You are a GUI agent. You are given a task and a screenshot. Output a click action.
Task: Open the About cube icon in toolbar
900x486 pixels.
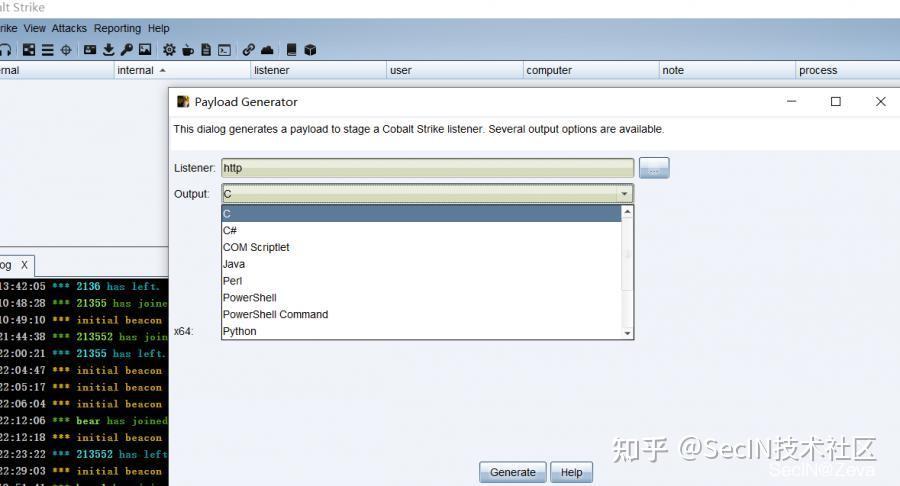pyautogui.click(x=311, y=50)
